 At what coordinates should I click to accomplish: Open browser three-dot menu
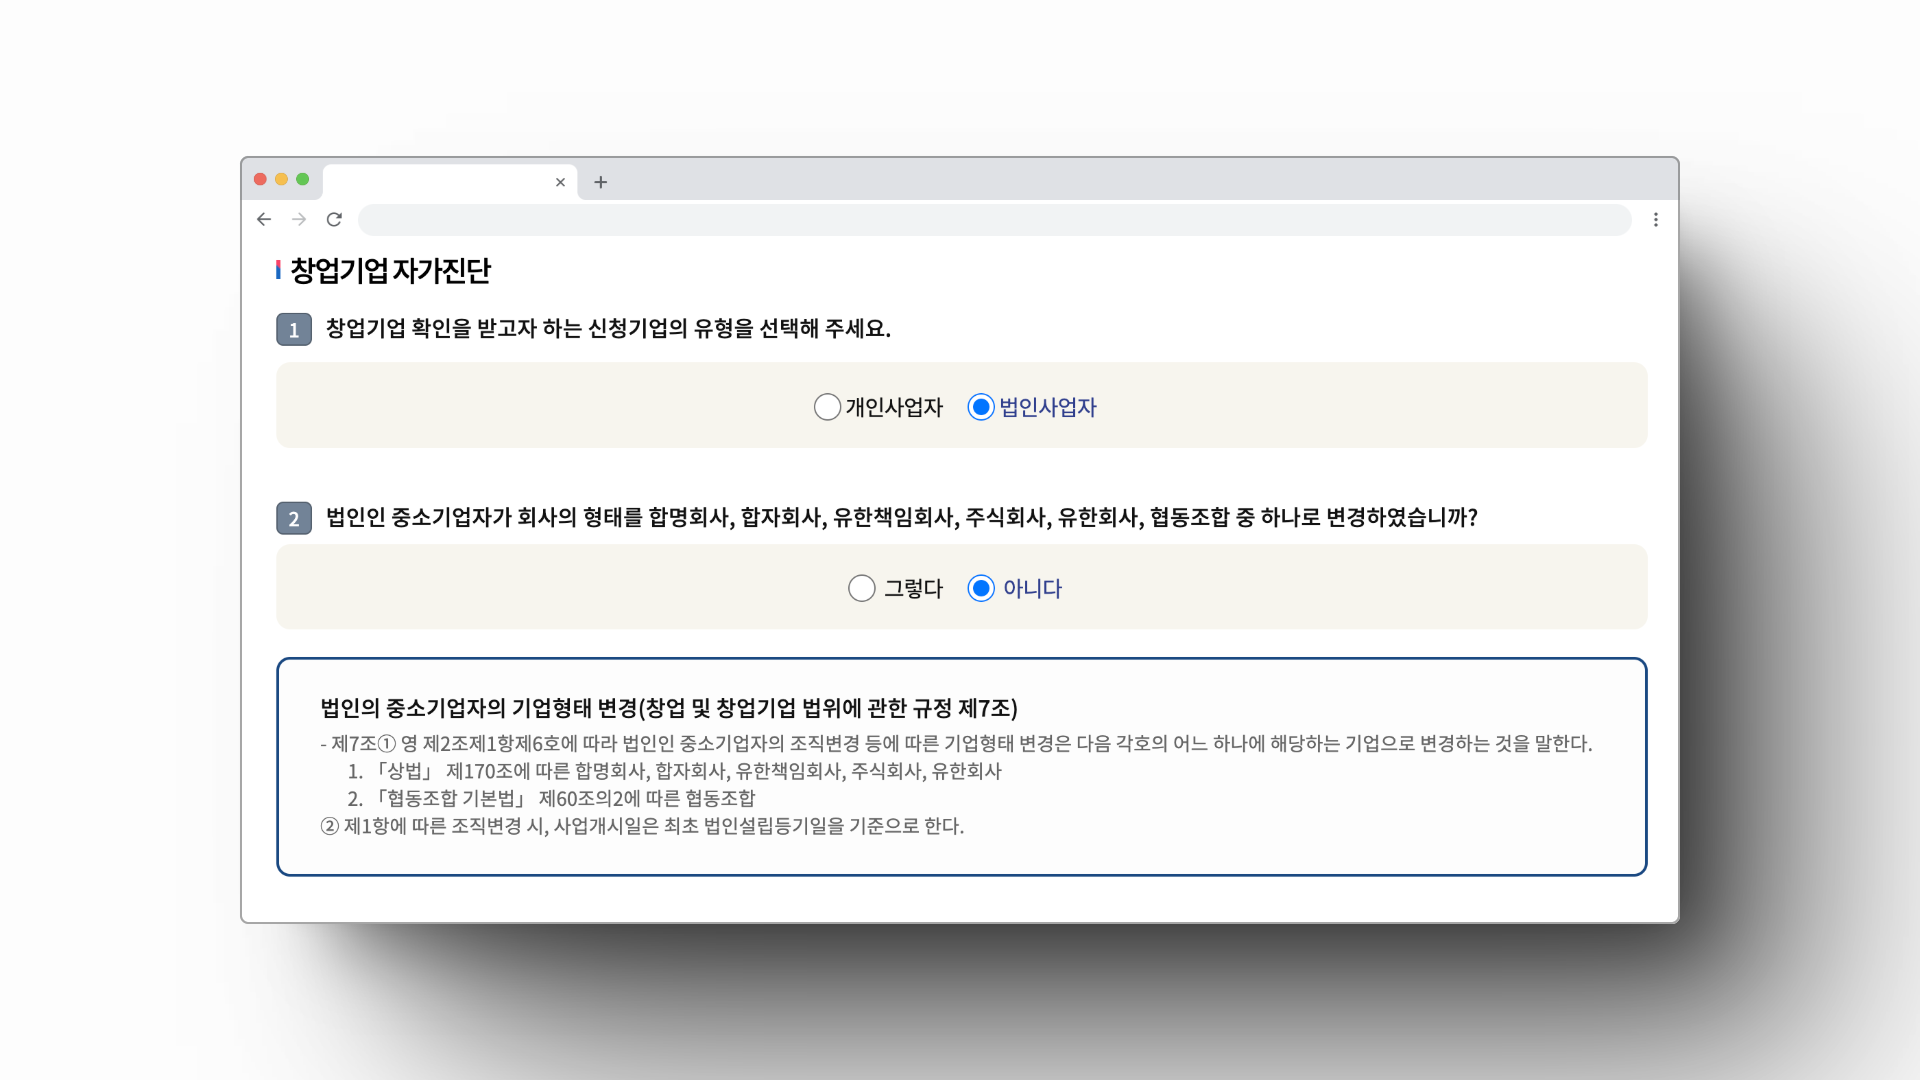coord(1656,219)
